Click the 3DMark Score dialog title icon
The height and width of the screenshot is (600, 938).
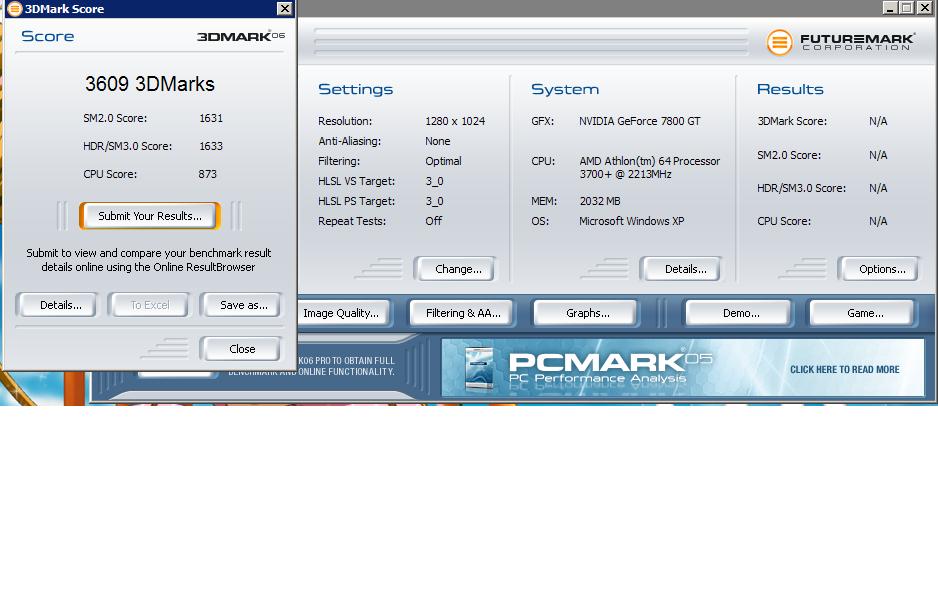[14, 8]
